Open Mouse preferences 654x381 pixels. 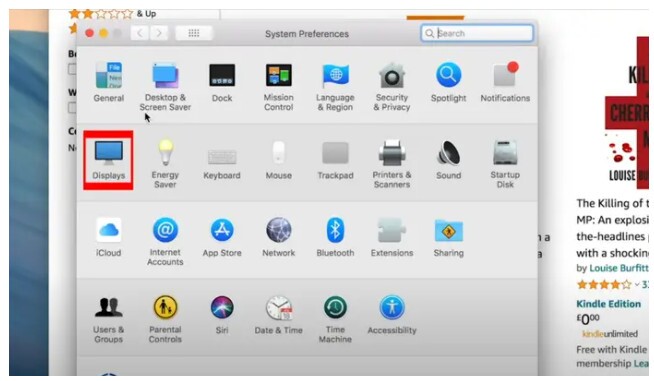point(279,160)
